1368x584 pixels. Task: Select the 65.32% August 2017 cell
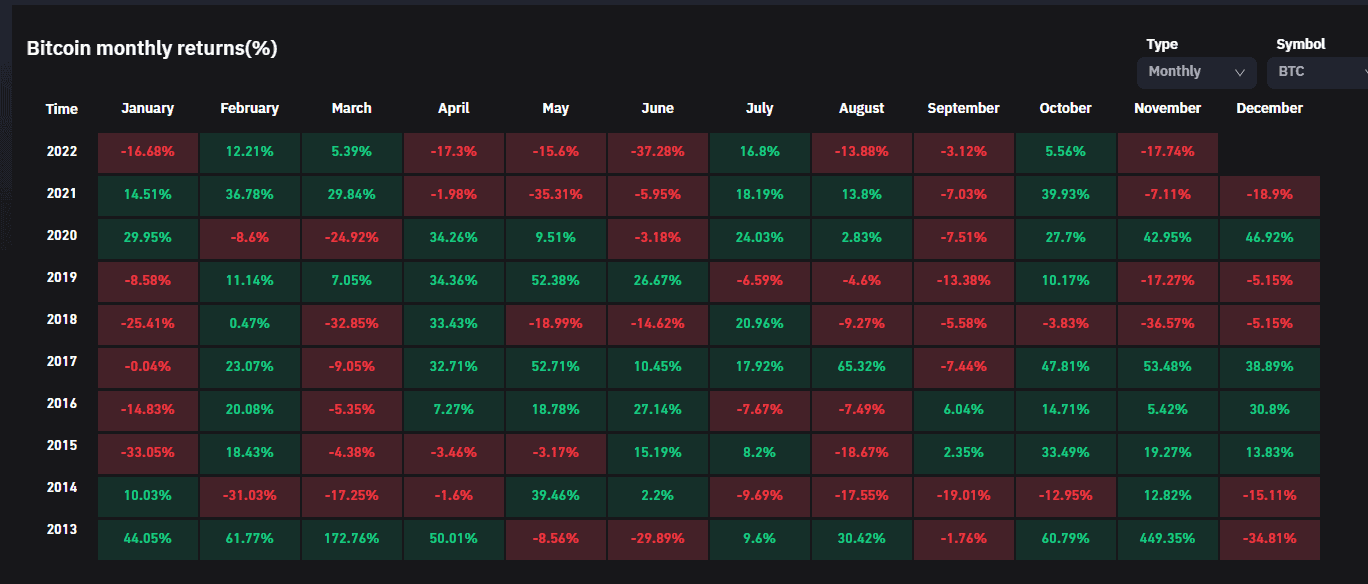pos(861,367)
